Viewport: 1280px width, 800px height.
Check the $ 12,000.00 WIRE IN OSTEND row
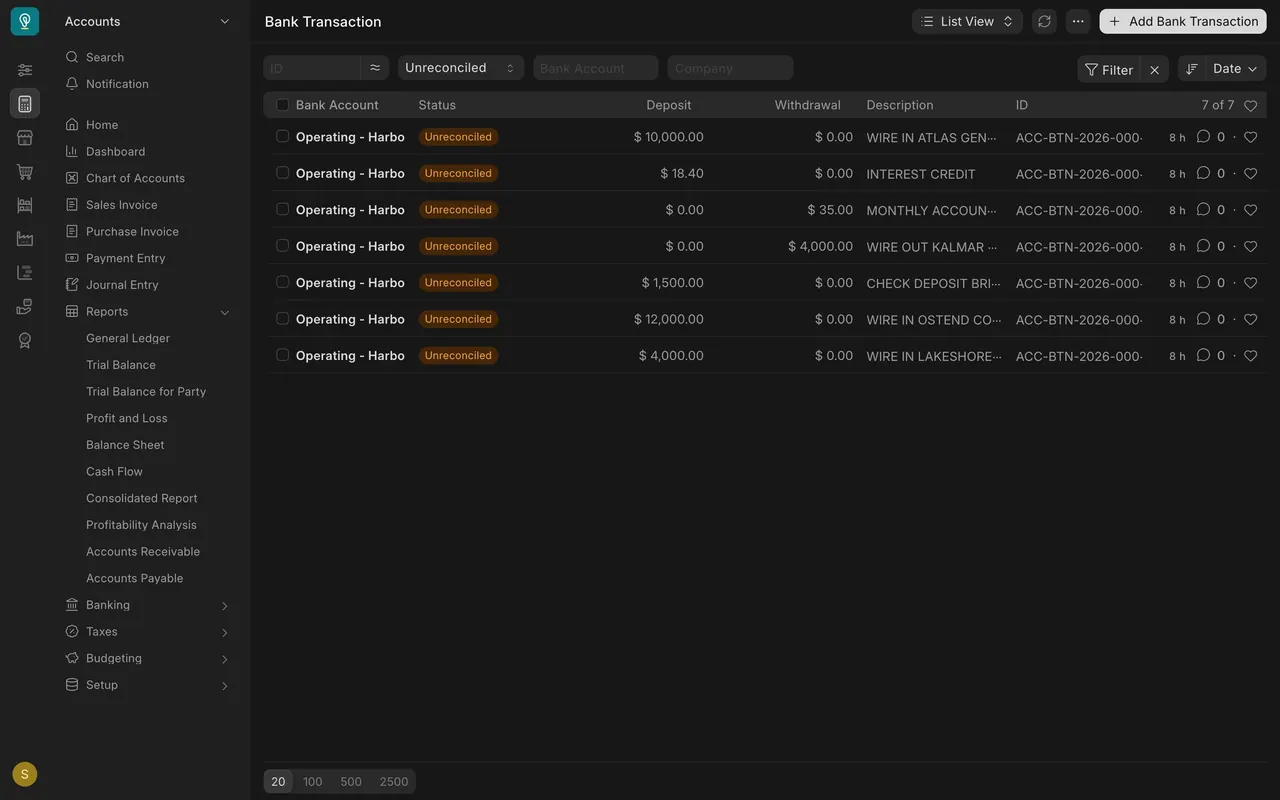tap(282, 318)
